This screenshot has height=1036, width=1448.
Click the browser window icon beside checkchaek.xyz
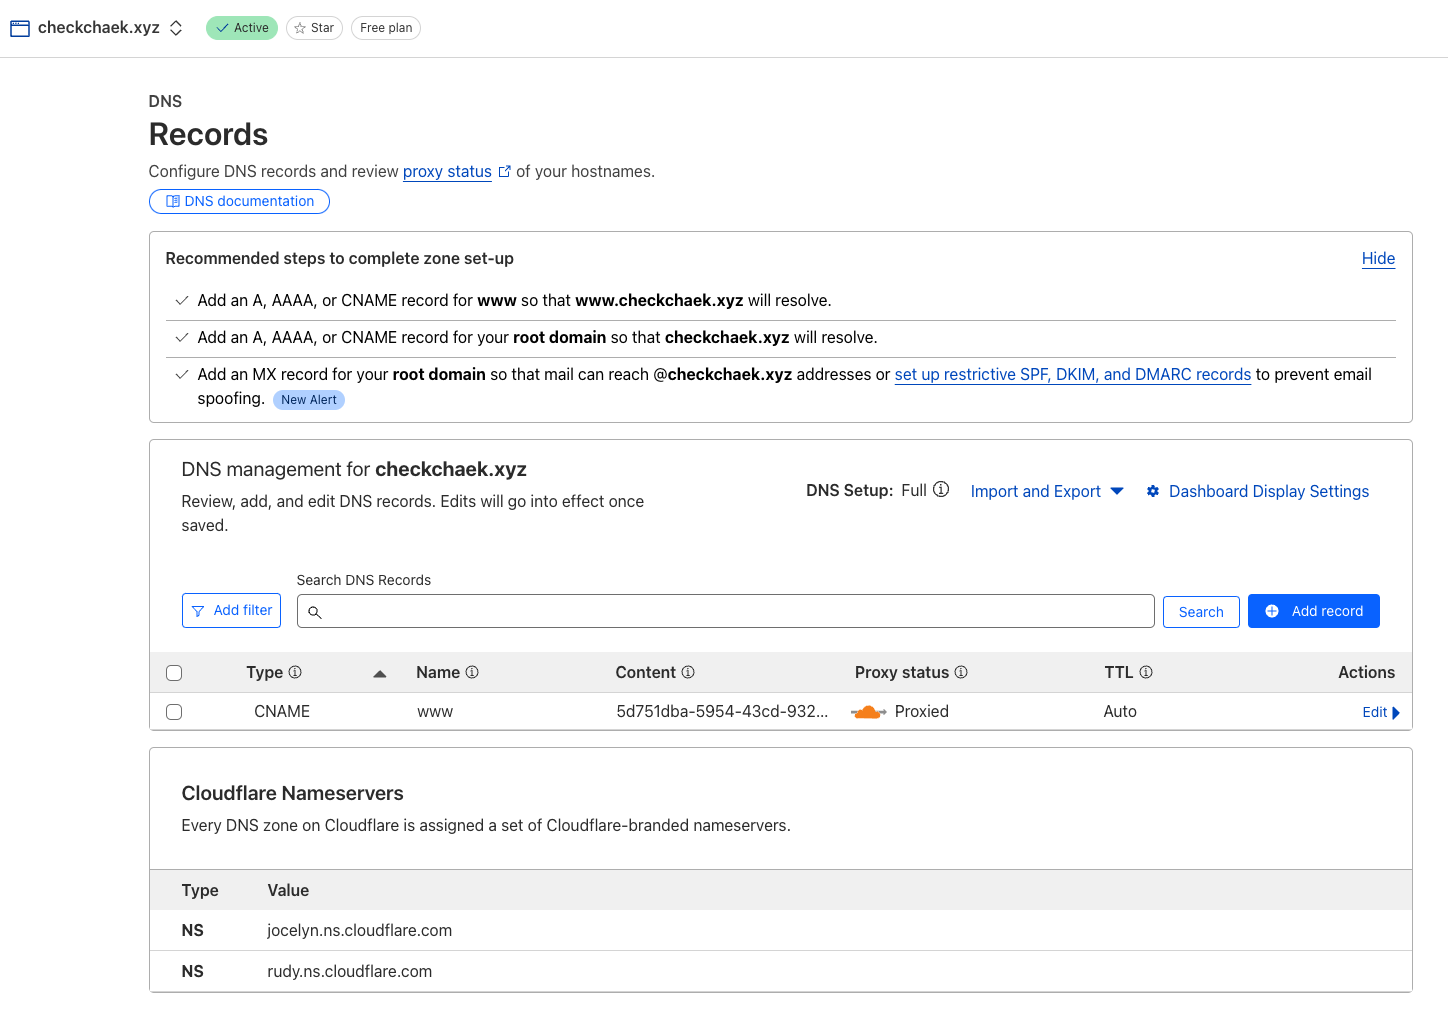pos(20,29)
